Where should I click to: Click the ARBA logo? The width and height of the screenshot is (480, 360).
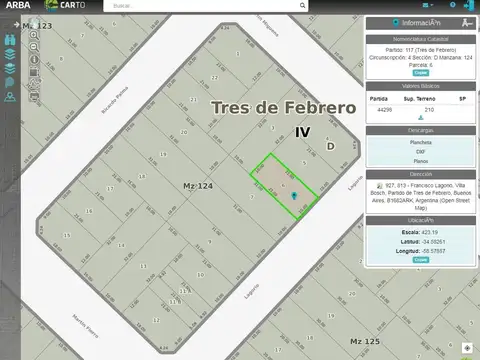(x=18, y=5)
